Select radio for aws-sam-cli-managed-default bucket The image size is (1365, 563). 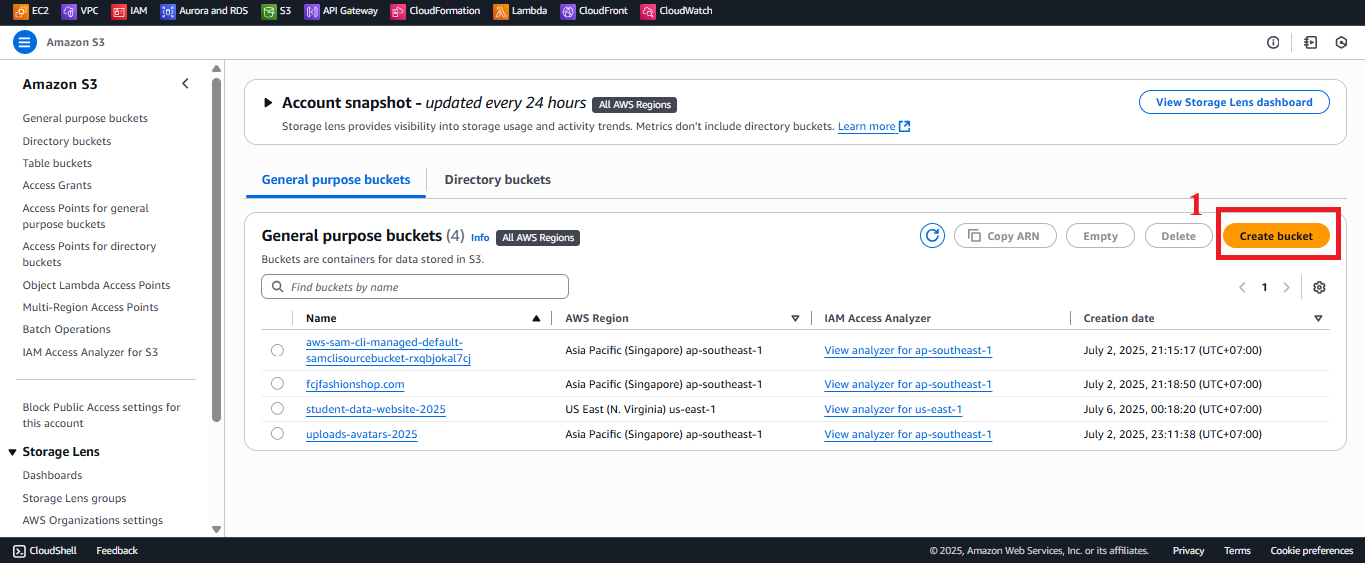coord(277,350)
